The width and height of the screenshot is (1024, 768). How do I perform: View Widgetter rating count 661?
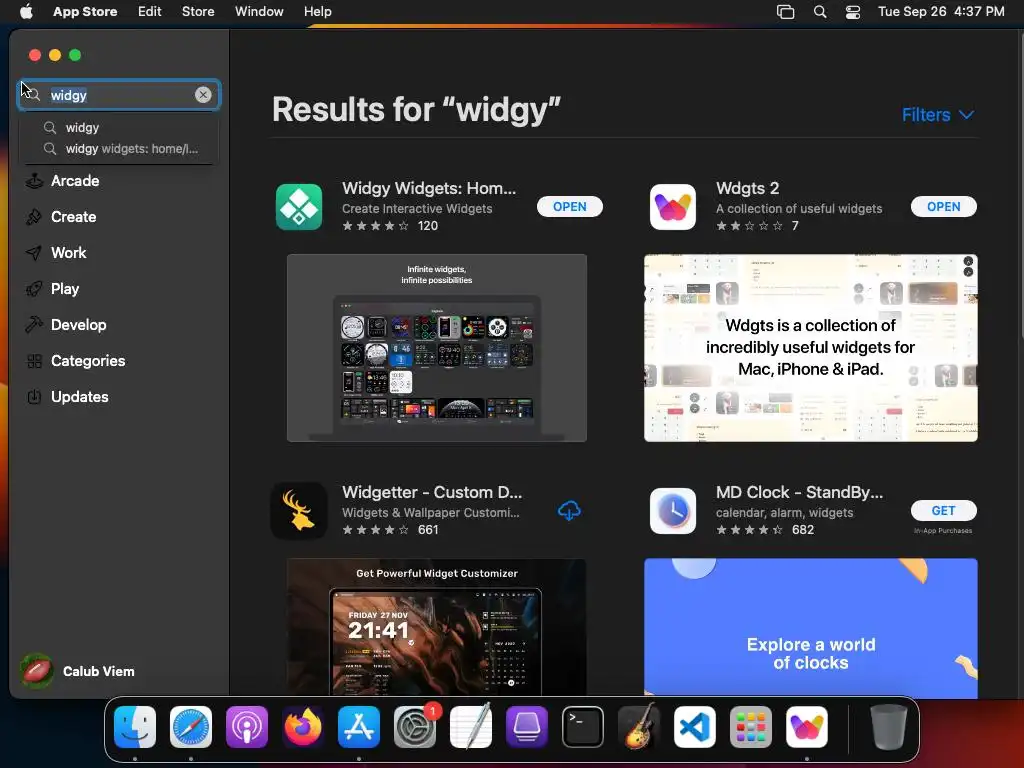(428, 530)
